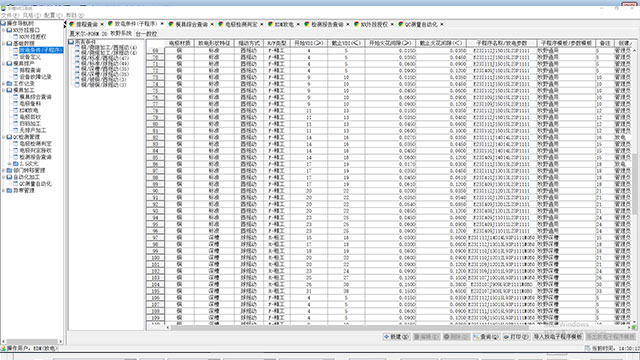
Task: Click the folder icon beside 工作记录
Action: (x=9, y=83)
